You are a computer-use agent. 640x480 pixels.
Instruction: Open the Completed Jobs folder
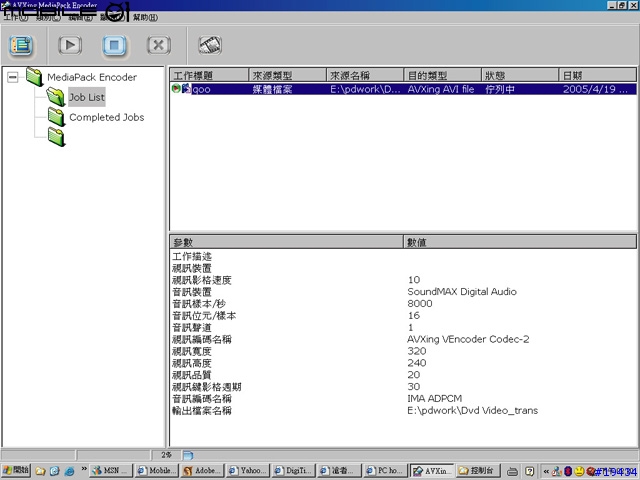point(107,117)
